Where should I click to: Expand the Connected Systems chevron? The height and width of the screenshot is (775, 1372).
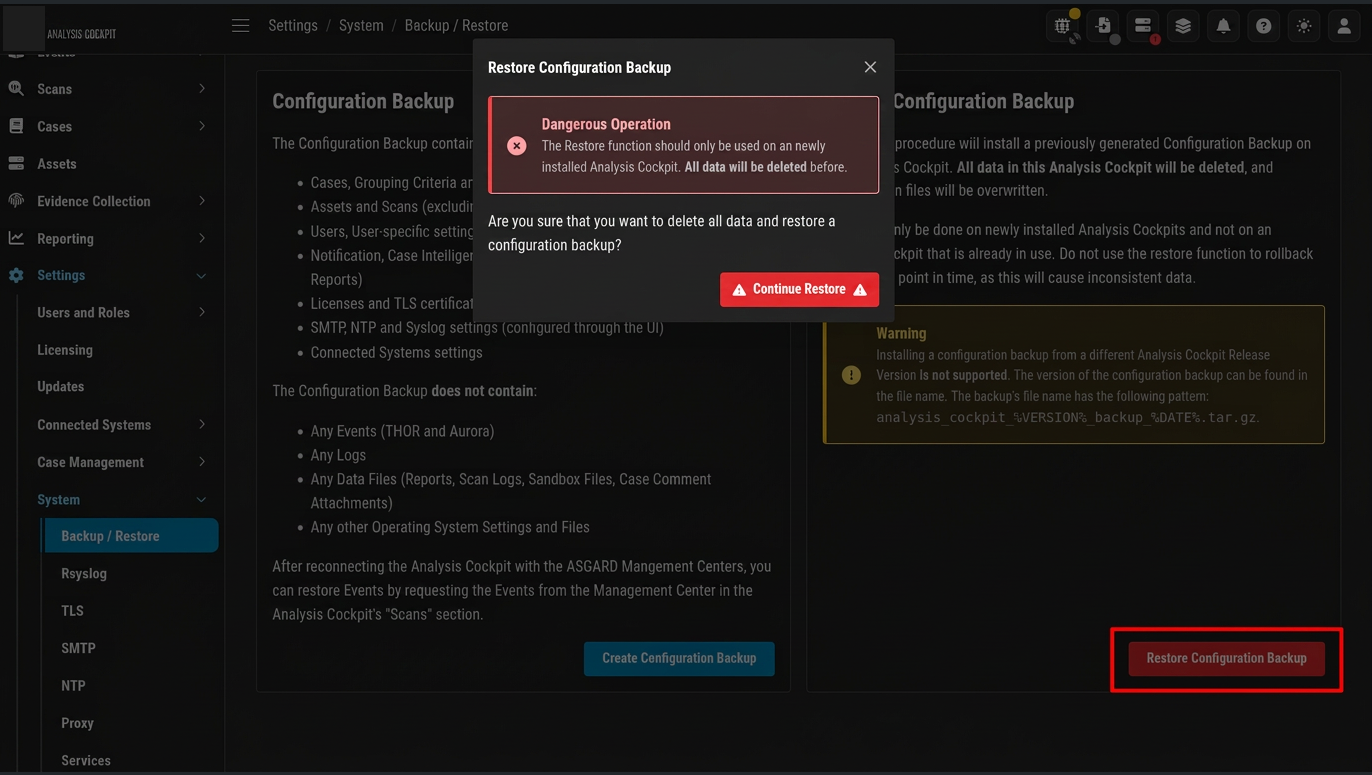(x=202, y=424)
